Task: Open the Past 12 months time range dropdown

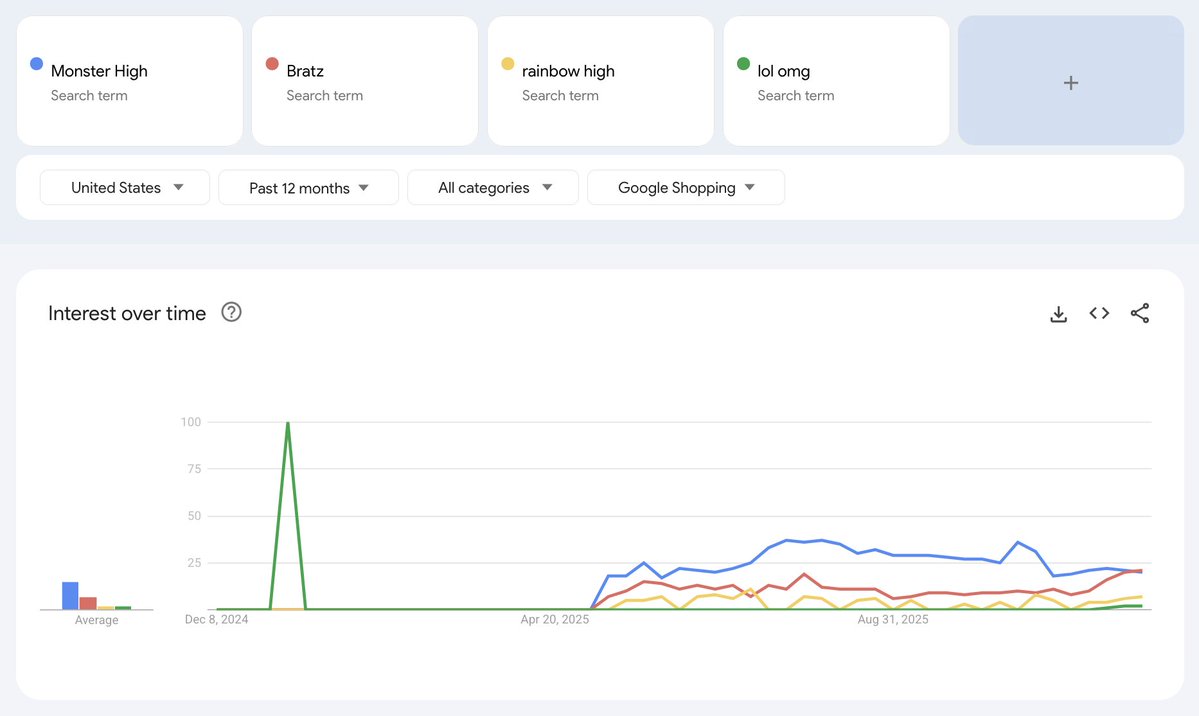Action: (x=308, y=187)
